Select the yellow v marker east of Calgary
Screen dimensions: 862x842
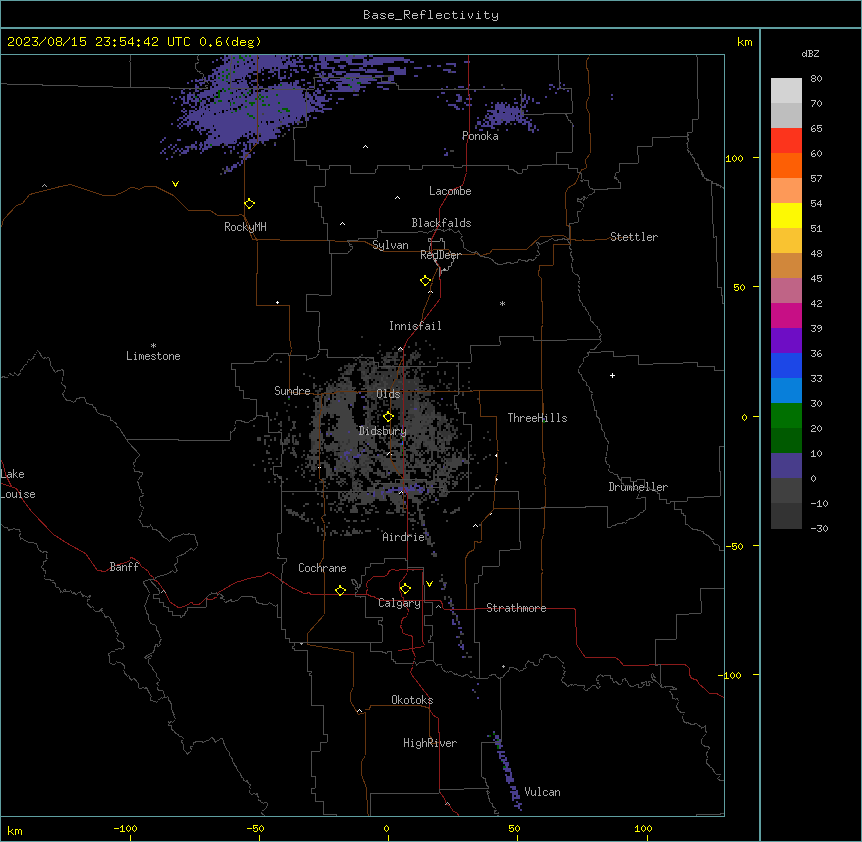[x=429, y=584]
